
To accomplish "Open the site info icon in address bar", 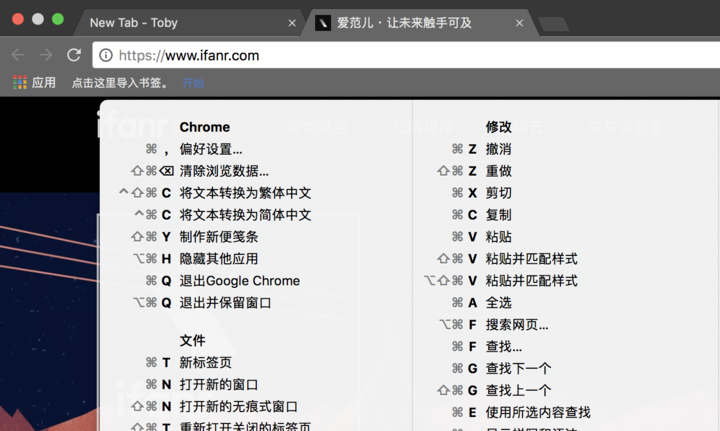I will [x=106, y=56].
